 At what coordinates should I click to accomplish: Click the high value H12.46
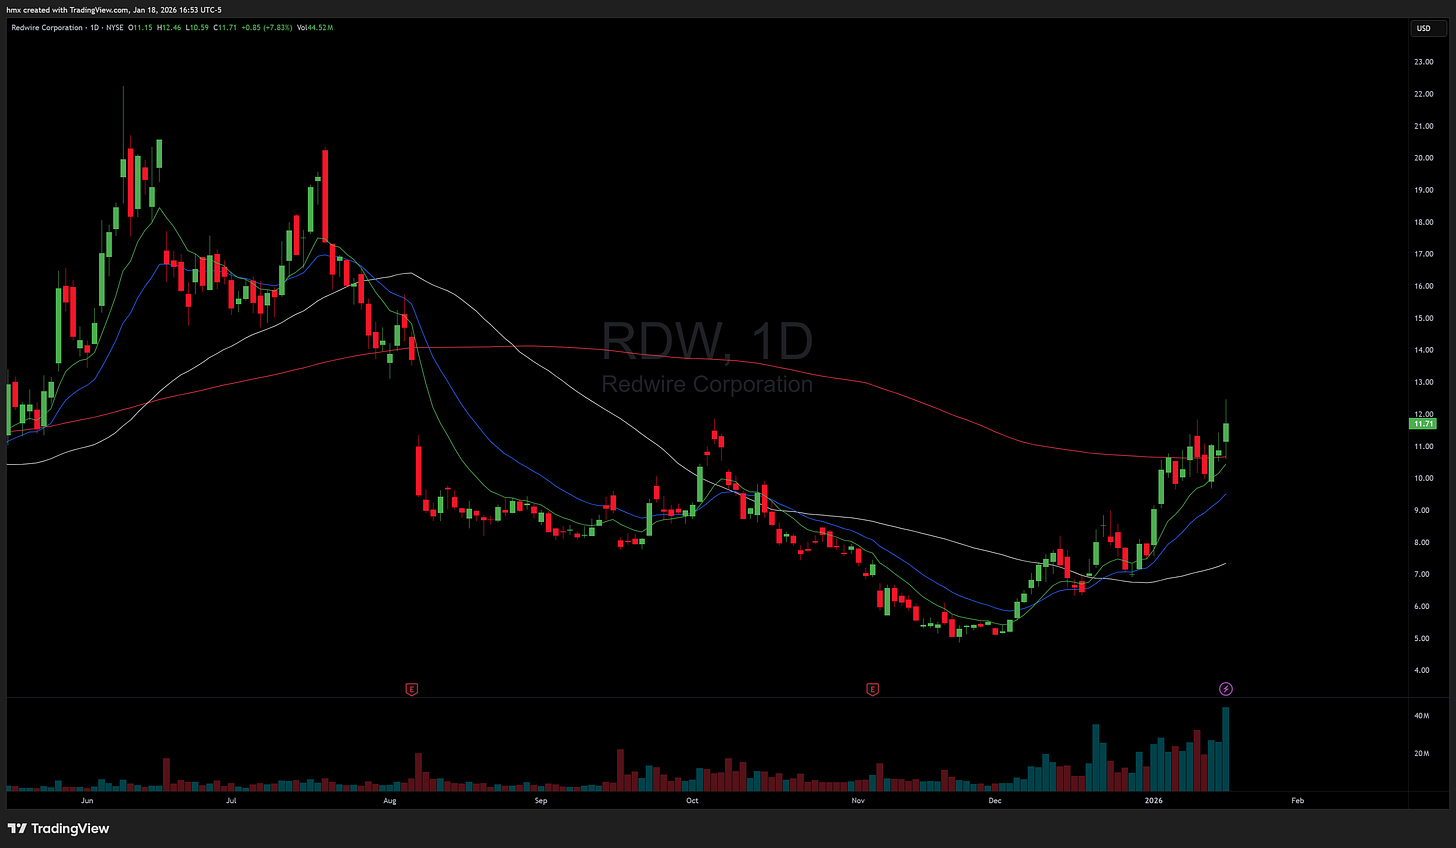point(169,27)
